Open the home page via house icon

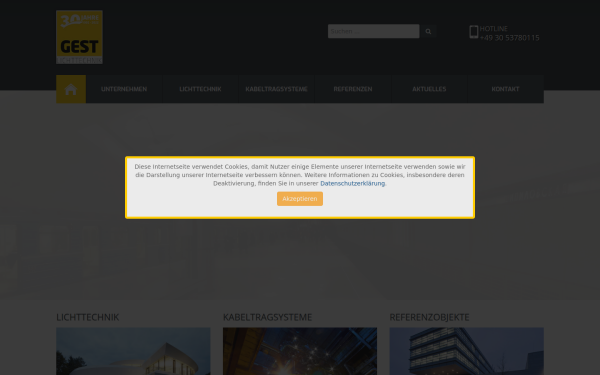[71, 89]
